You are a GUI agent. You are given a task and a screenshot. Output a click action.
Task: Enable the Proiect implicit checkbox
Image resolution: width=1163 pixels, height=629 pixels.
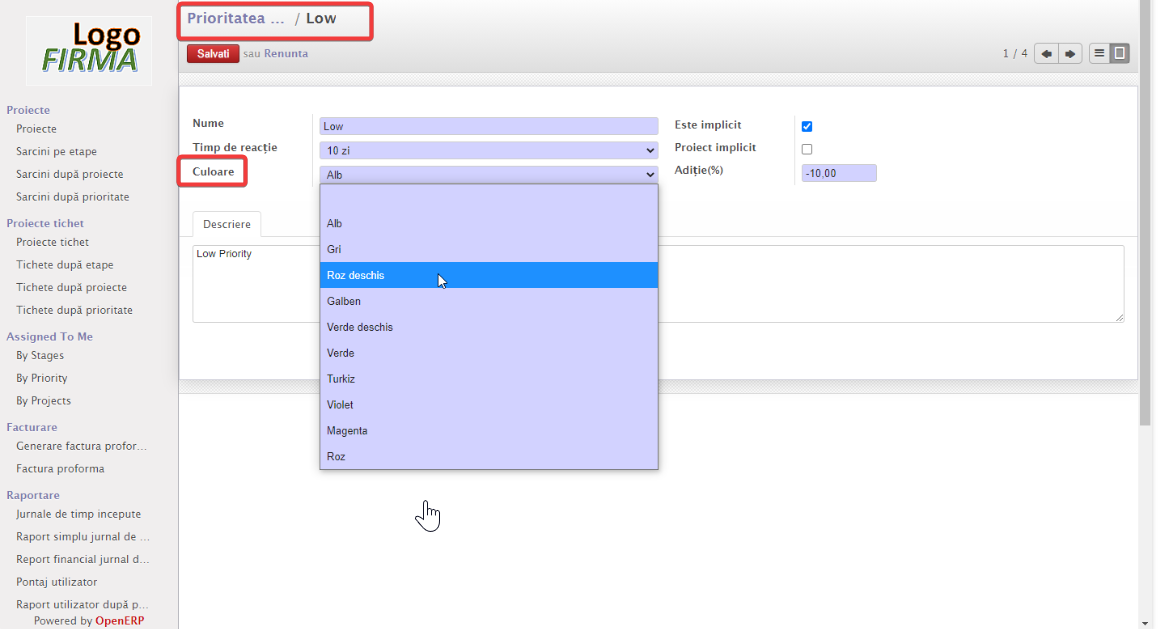(807, 149)
